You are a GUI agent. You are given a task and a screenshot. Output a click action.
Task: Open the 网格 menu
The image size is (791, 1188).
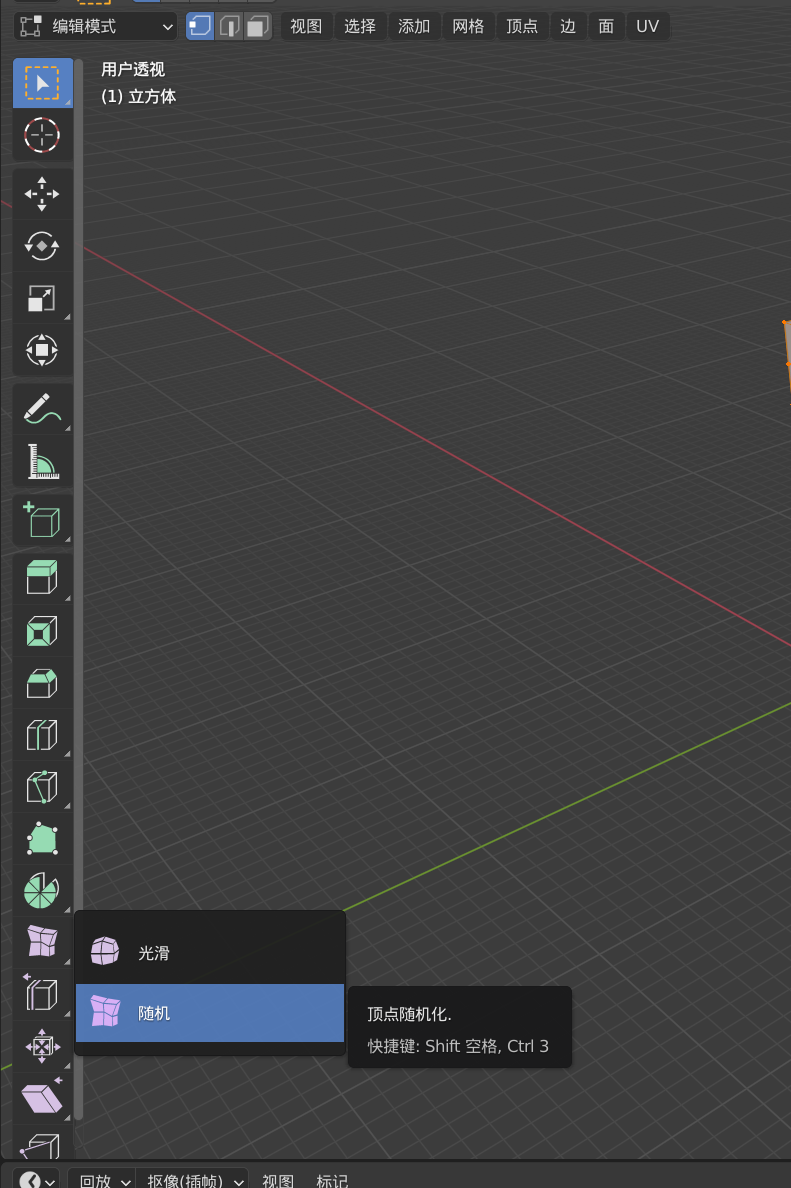pos(468,27)
